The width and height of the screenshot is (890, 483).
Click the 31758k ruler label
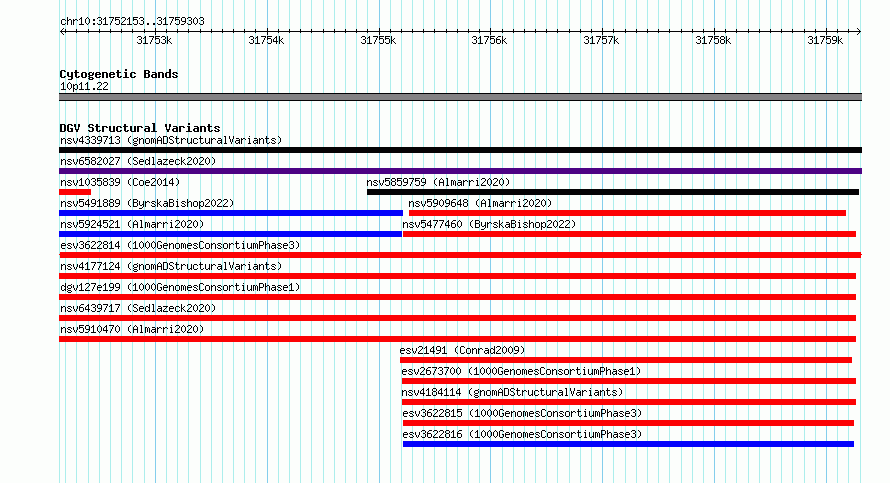pos(713,40)
